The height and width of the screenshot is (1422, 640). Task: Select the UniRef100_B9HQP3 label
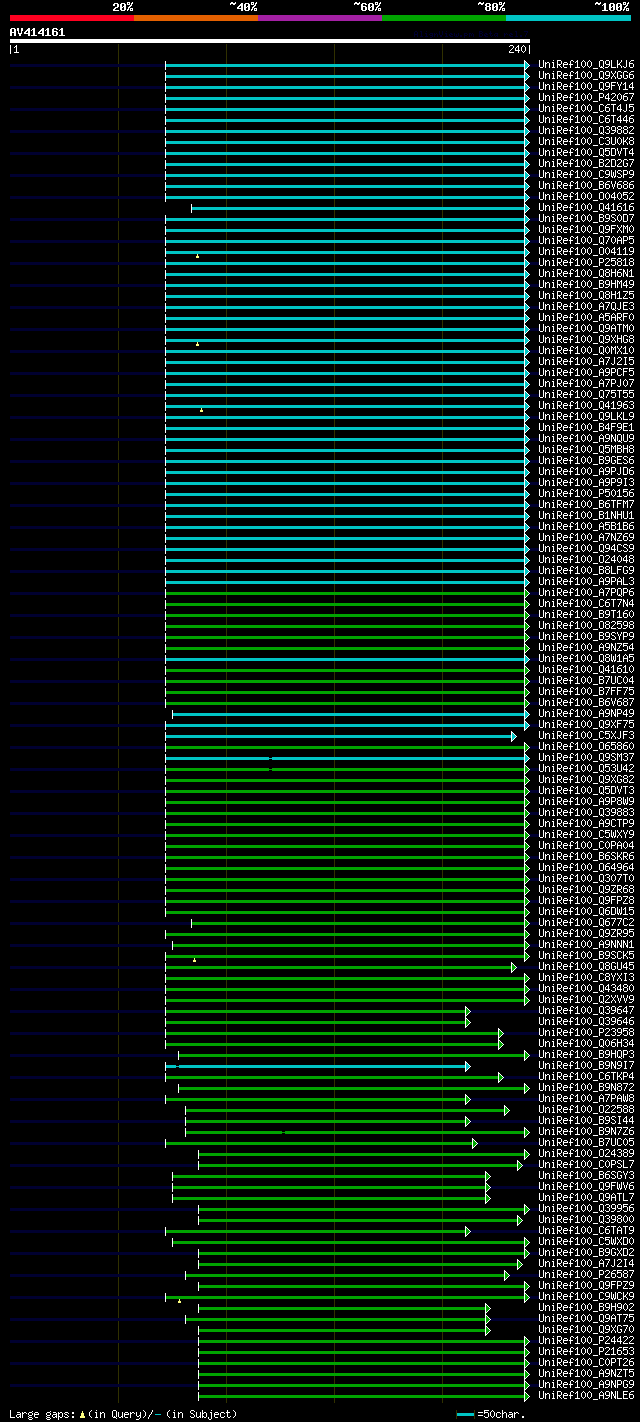pos(586,1054)
